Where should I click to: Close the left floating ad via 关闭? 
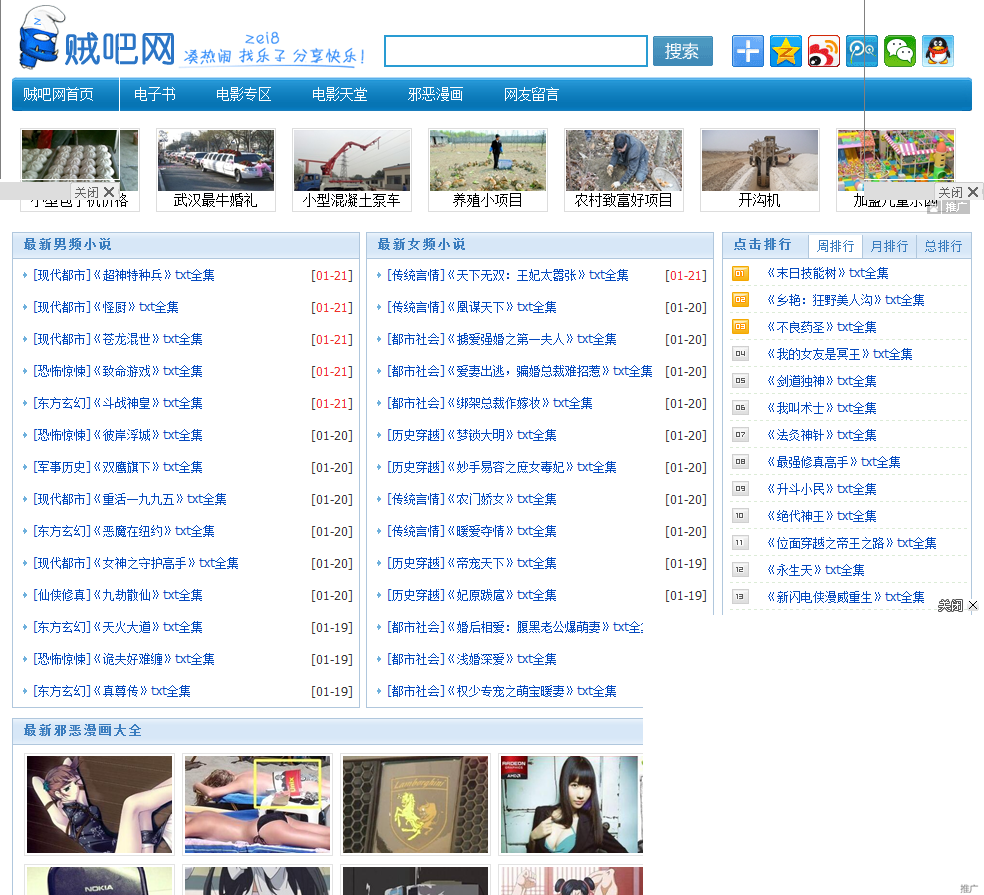[x=94, y=192]
